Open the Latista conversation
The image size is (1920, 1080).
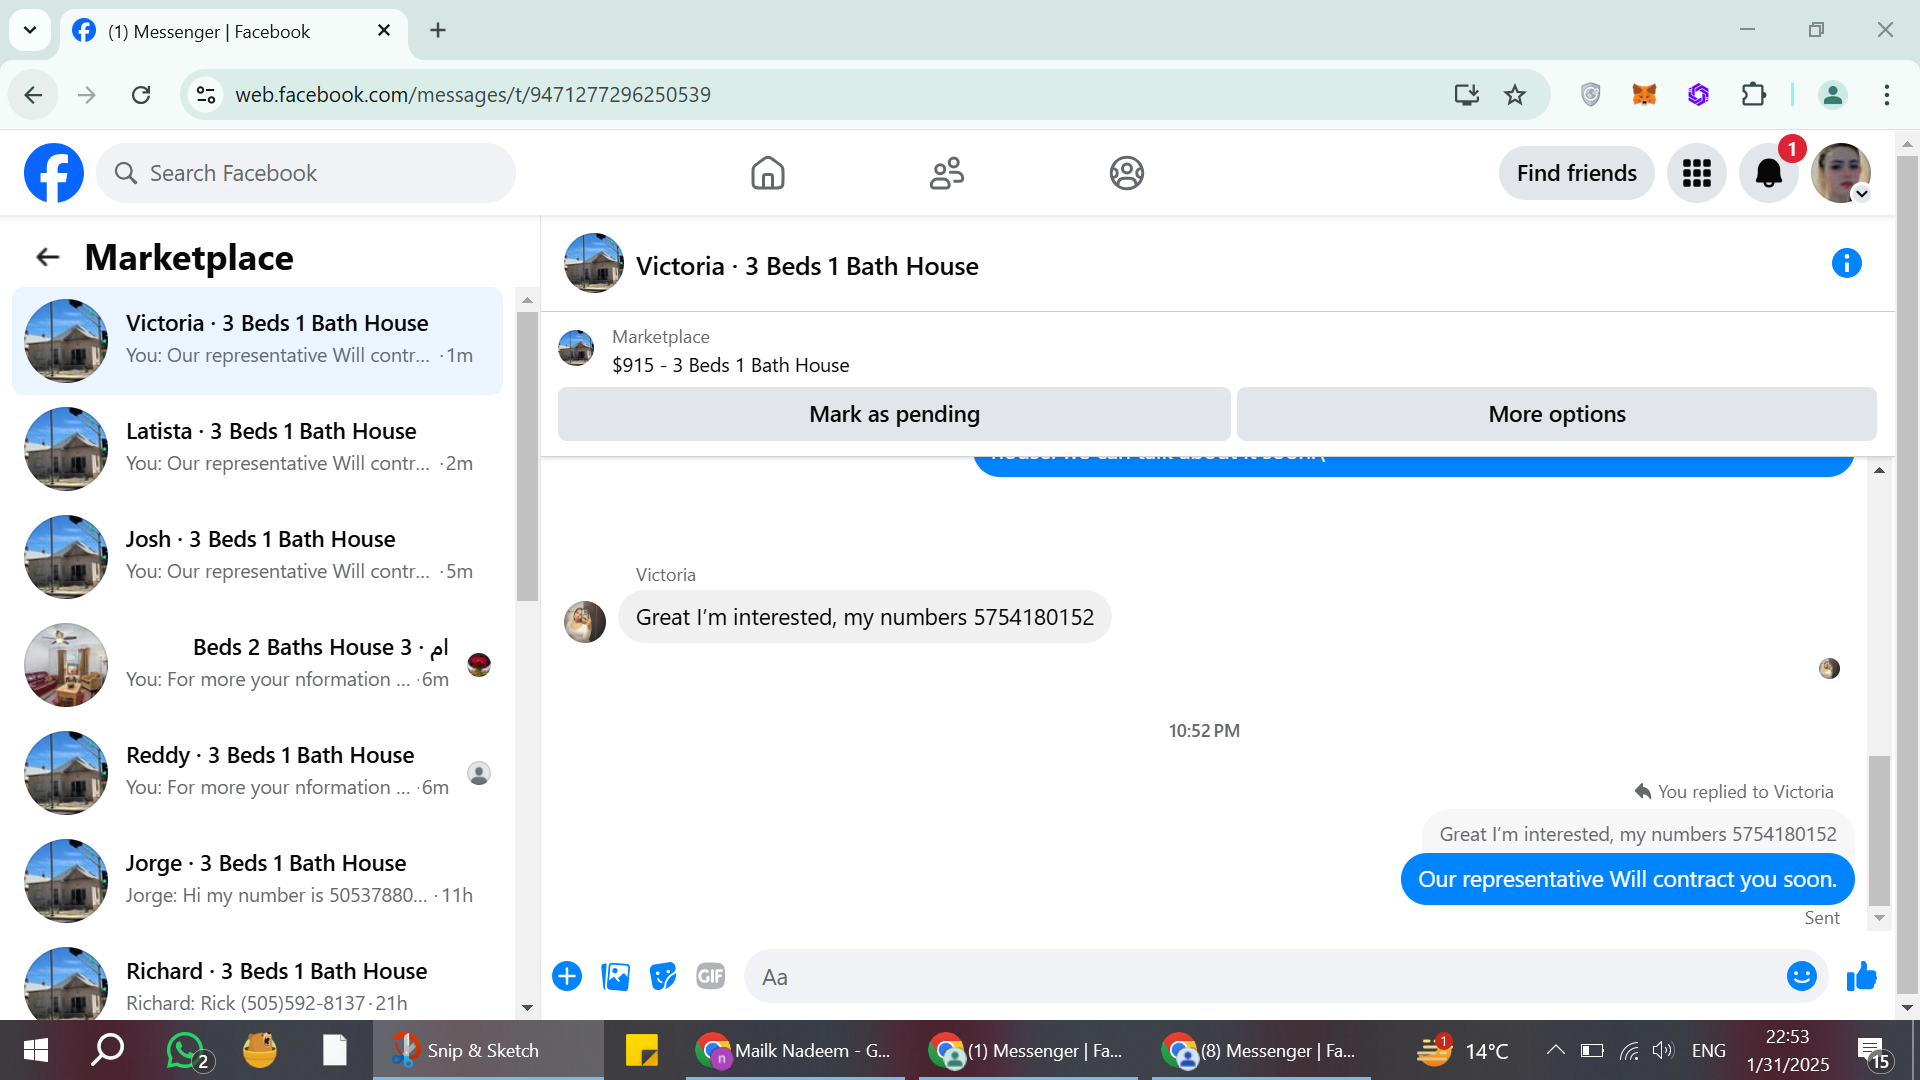(257, 449)
